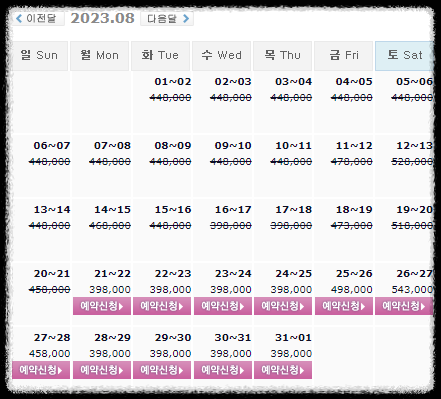
Task: Click the 27~28 date label
Action: coord(52,338)
